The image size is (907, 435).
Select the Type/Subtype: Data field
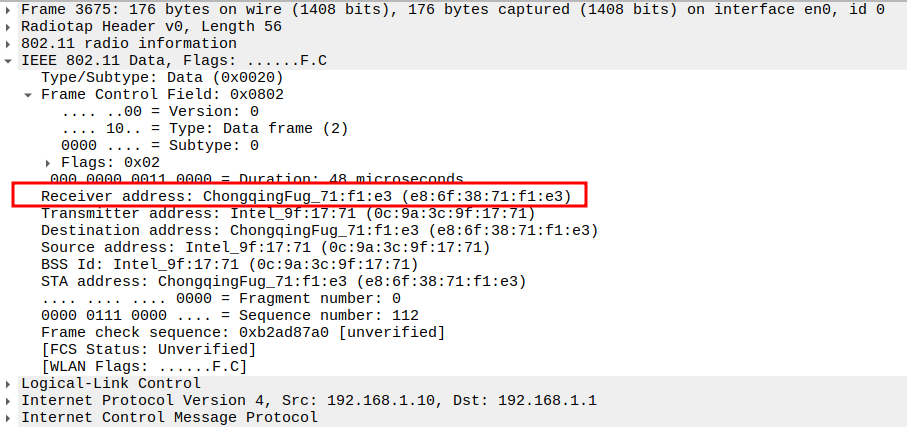point(162,77)
